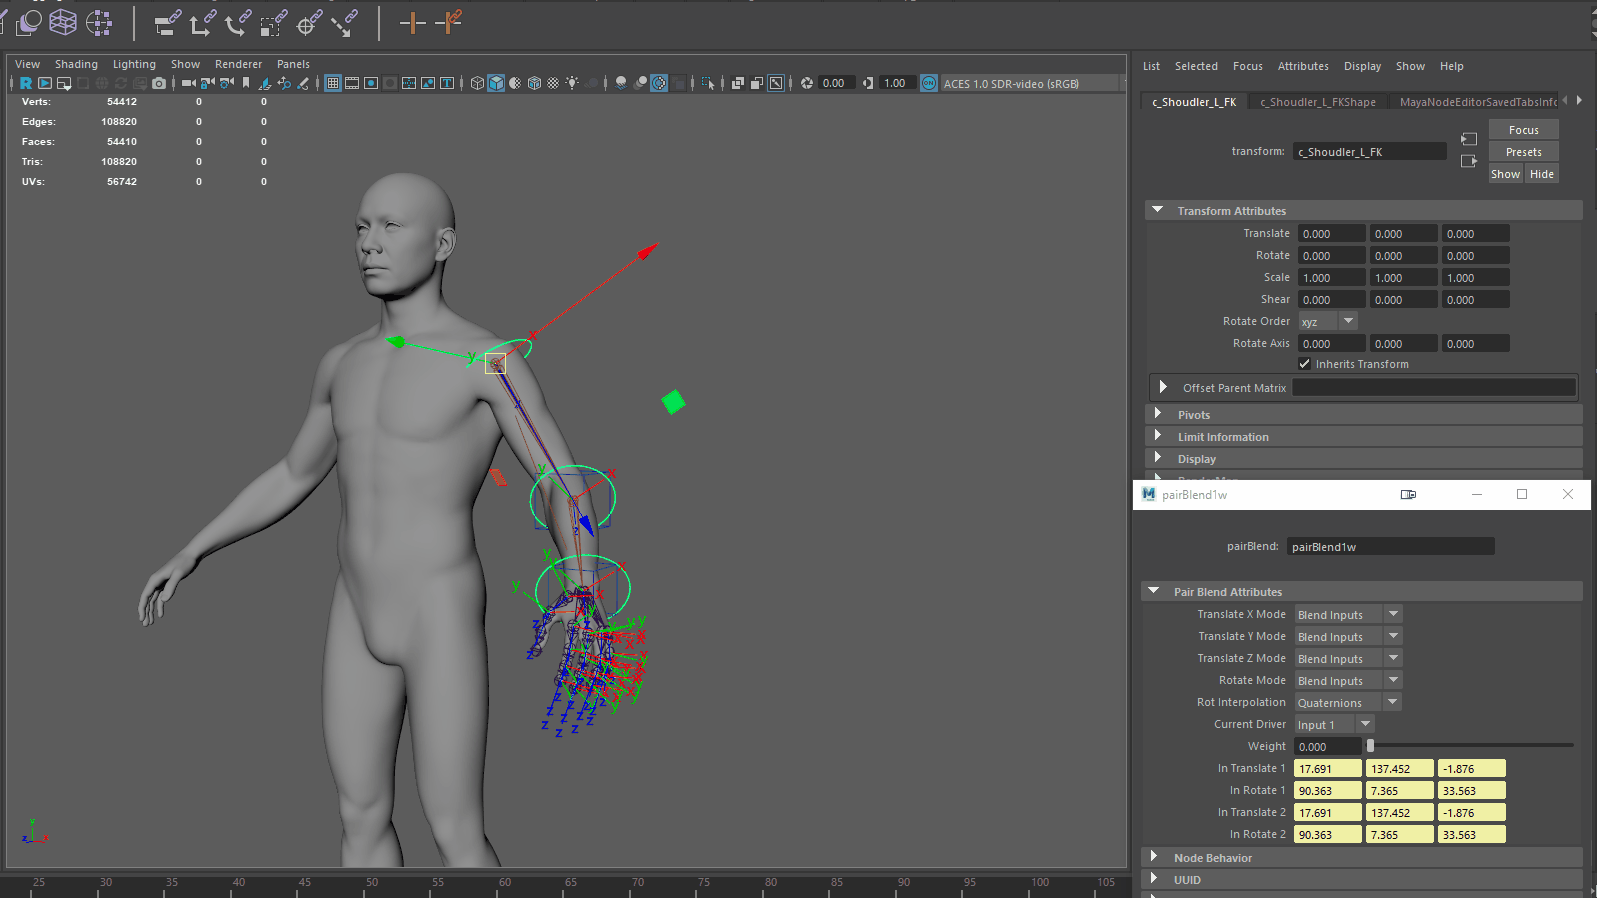Click the IPR render play icon
The width and height of the screenshot is (1597, 898).
click(45, 83)
